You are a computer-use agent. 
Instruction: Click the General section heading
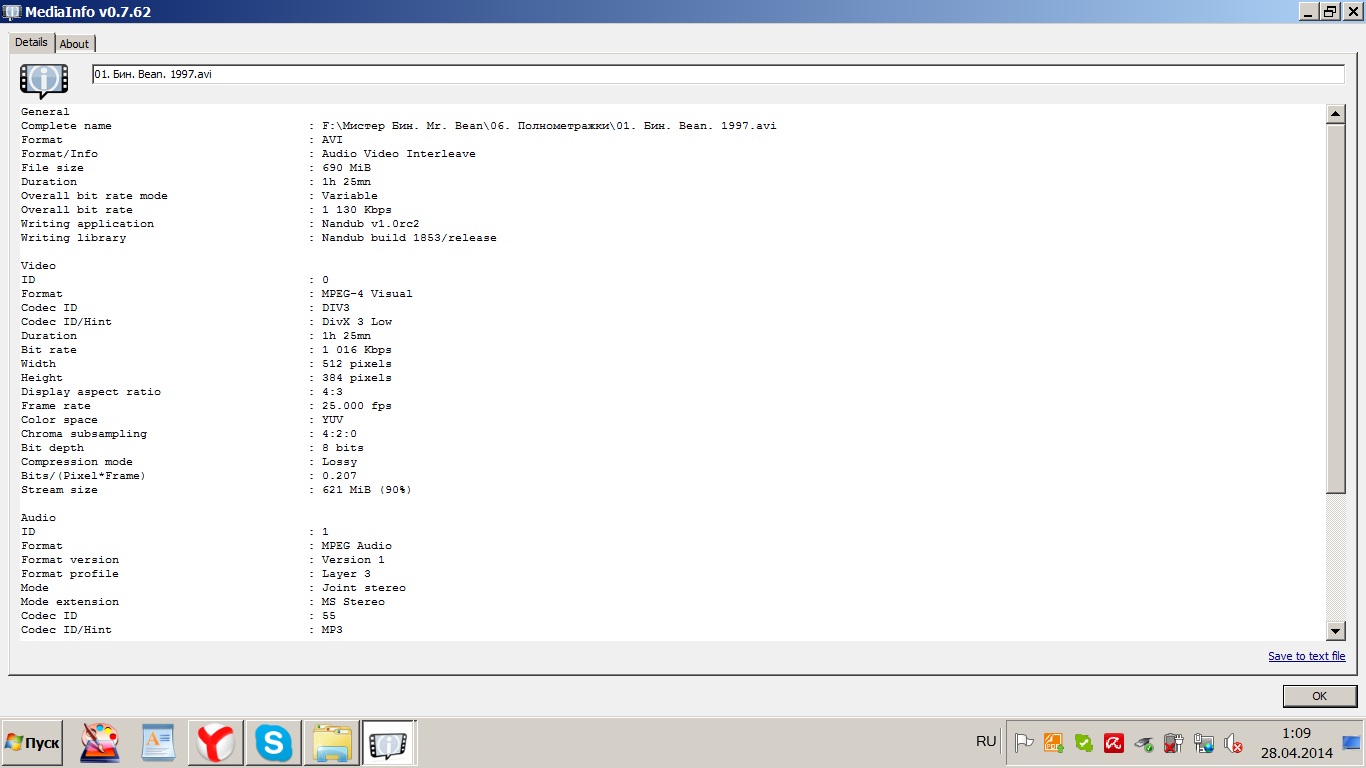click(45, 112)
